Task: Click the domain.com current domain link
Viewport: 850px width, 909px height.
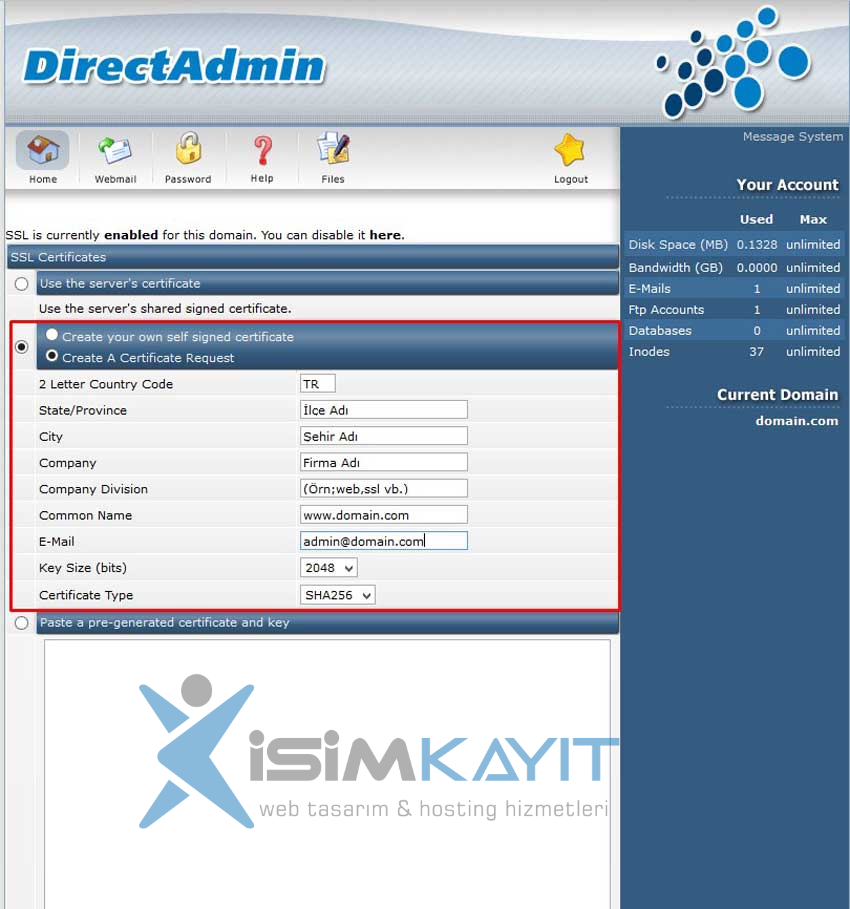Action: pyautogui.click(x=797, y=421)
